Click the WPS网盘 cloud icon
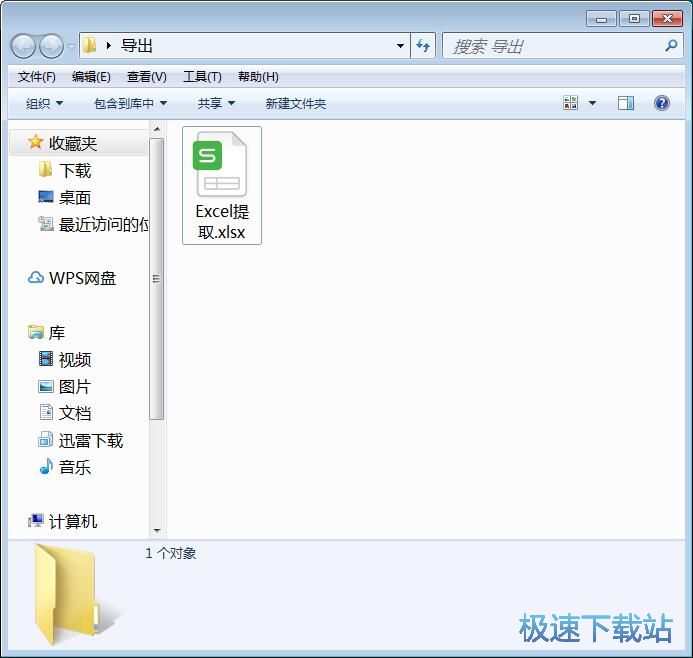Image resolution: width=693 pixels, height=658 pixels. (36, 278)
